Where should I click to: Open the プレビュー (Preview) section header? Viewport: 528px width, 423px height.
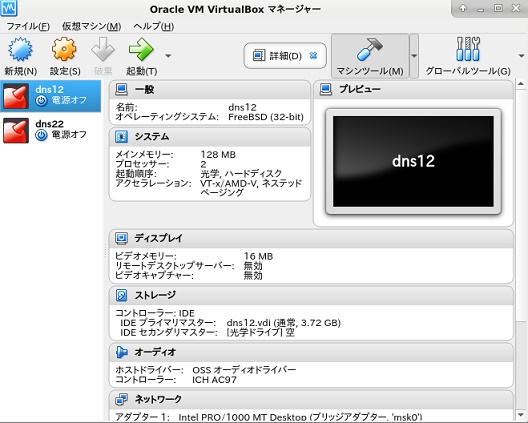click(x=413, y=90)
